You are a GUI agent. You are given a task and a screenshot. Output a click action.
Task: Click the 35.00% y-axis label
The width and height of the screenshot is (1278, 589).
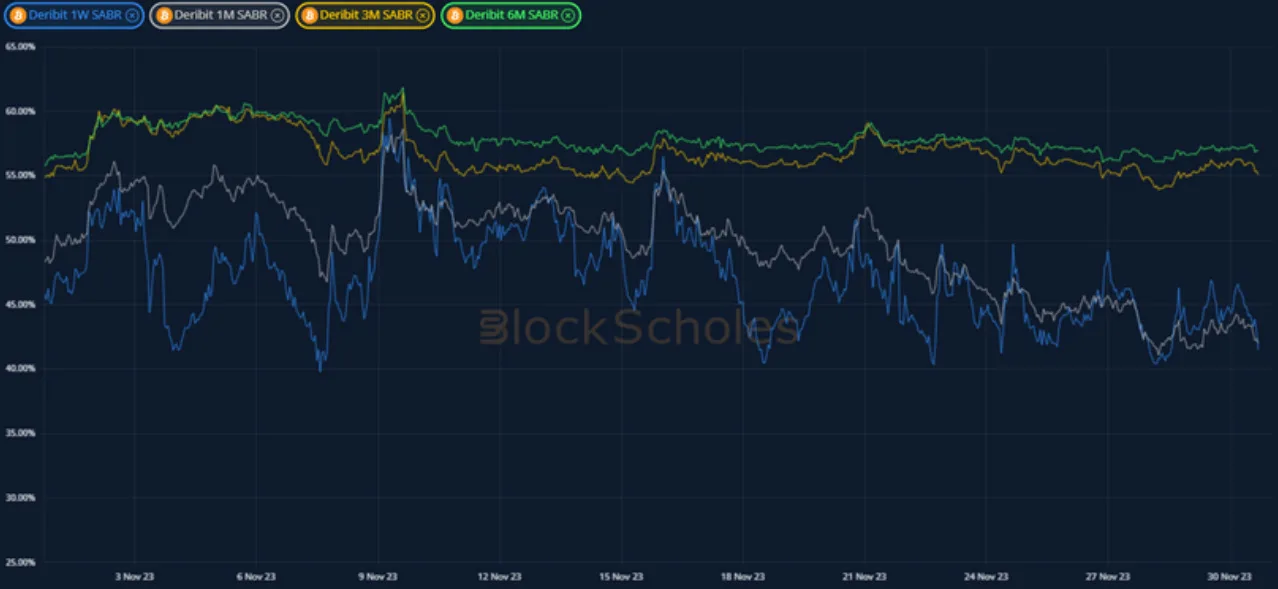(x=20, y=433)
